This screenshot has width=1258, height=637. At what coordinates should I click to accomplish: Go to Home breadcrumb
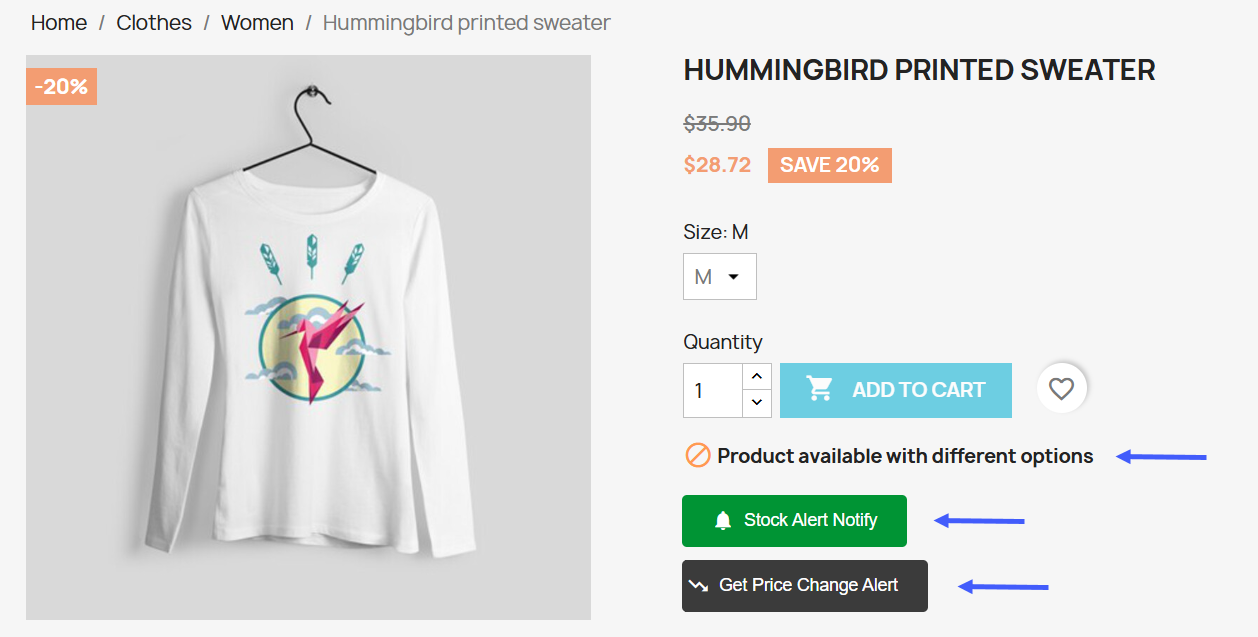coord(59,22)
